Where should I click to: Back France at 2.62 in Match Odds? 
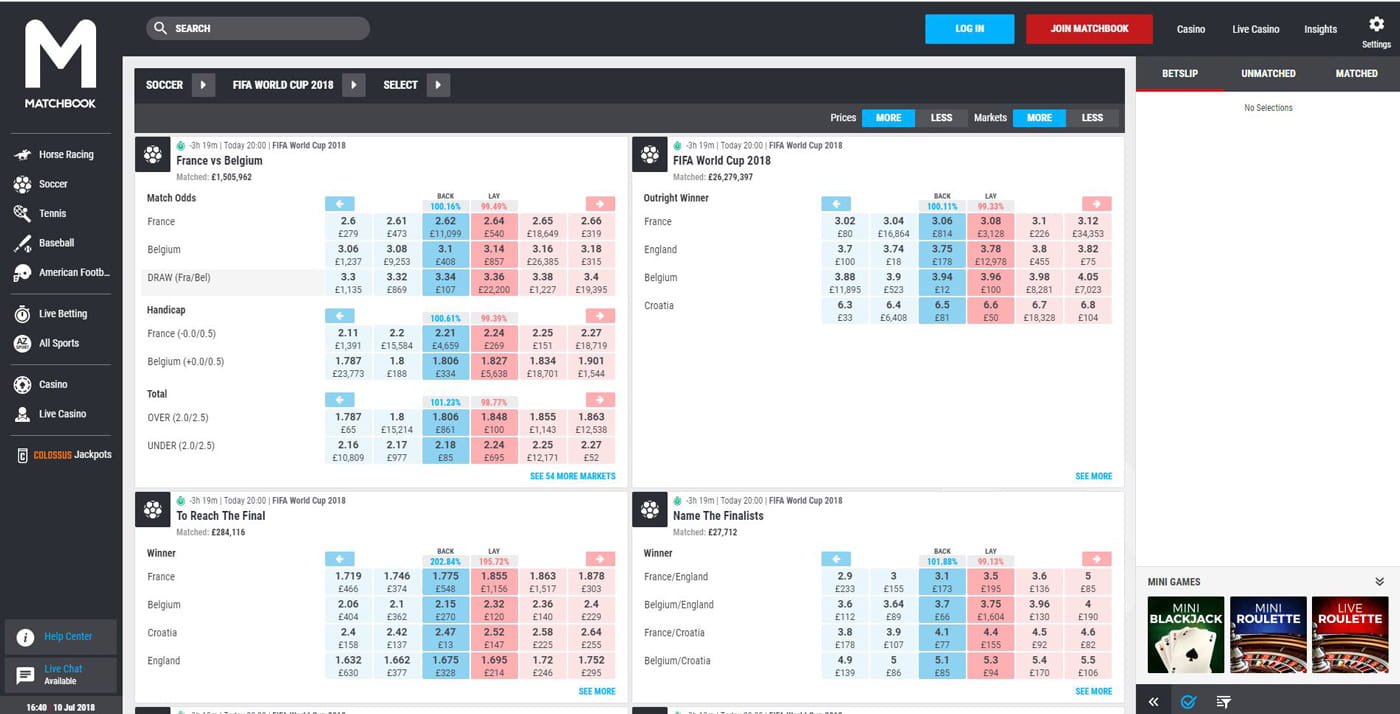[446, 227]
